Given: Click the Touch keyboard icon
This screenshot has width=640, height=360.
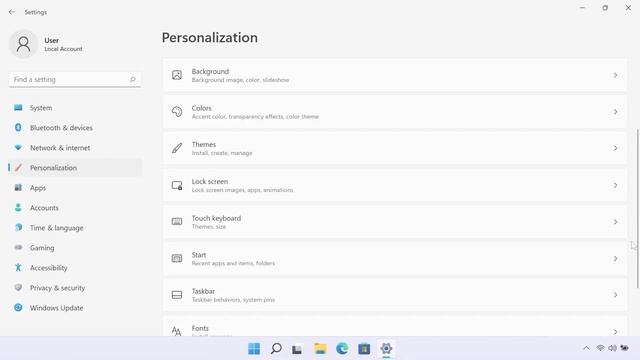Looking at the screenshot, I should tap(177, 222).
